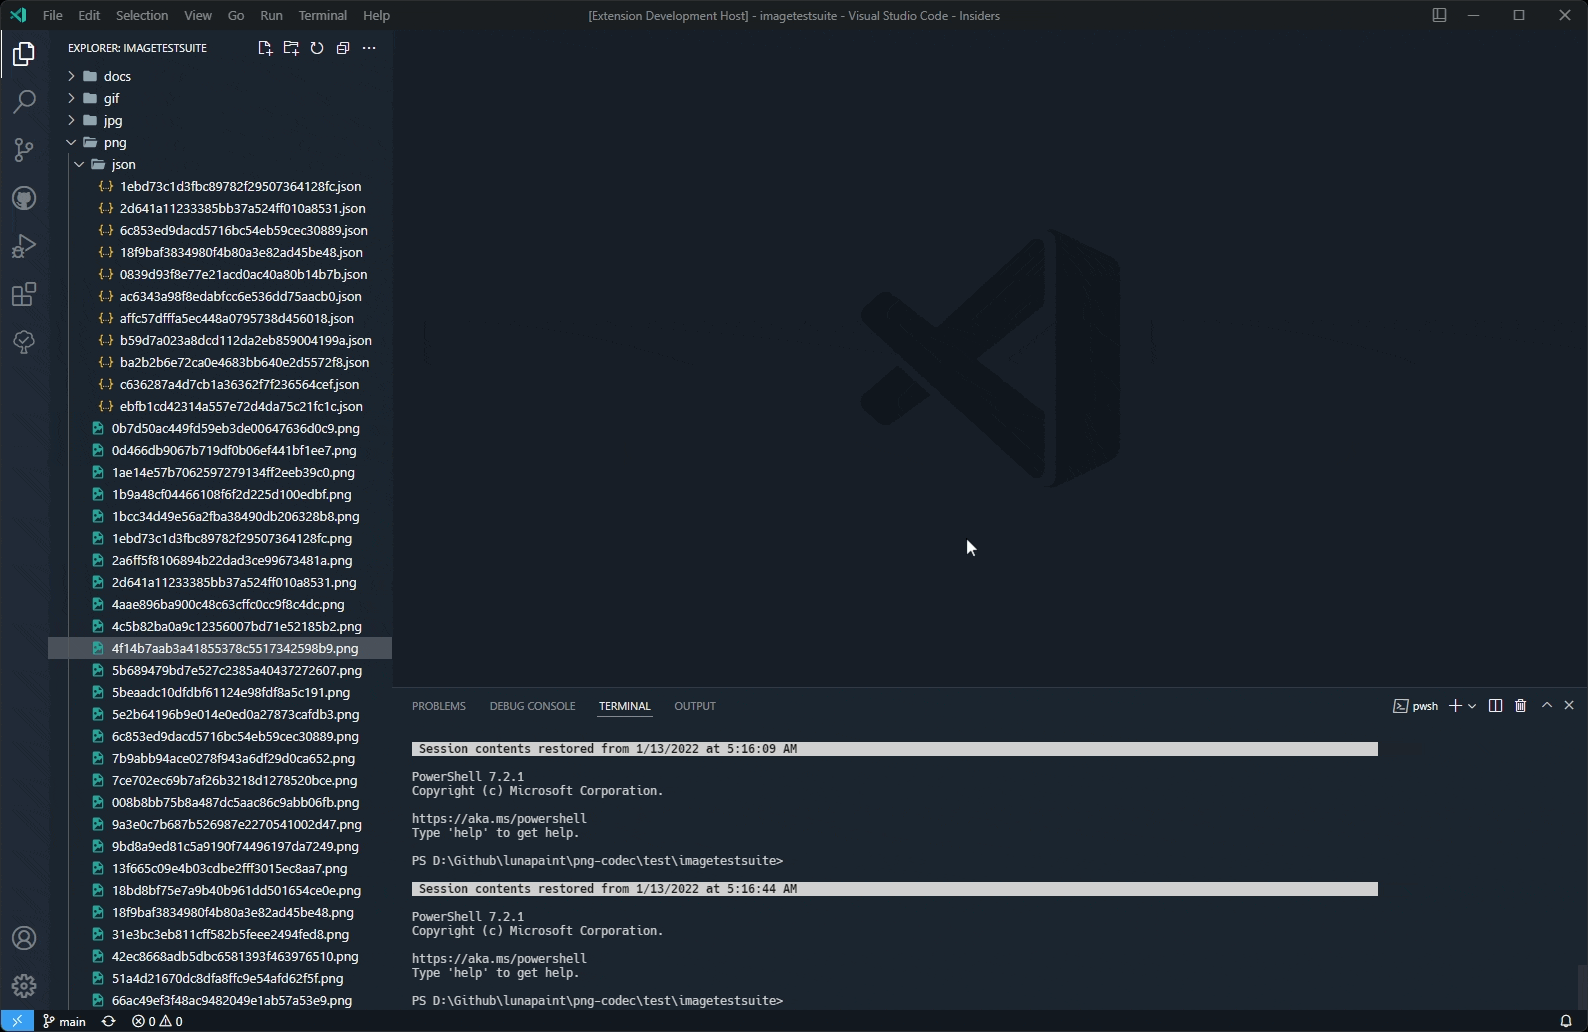Open the Run menu
This screenshot has width=1588, height=1032.
(271, 15)
